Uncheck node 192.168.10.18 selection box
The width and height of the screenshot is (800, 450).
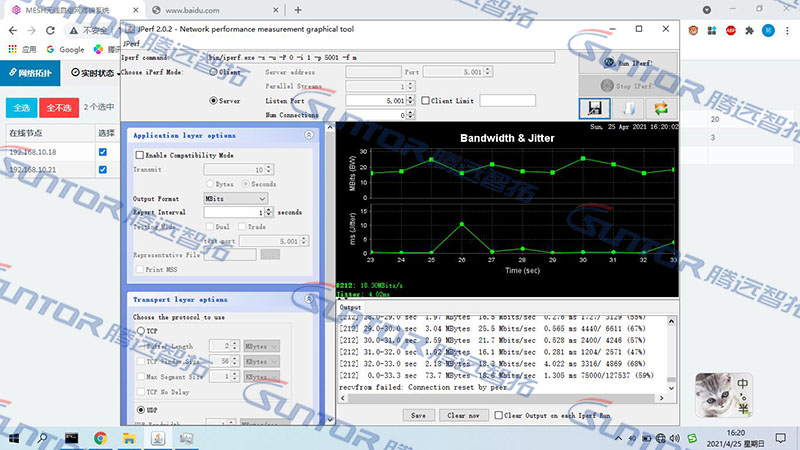pos(103,152)
